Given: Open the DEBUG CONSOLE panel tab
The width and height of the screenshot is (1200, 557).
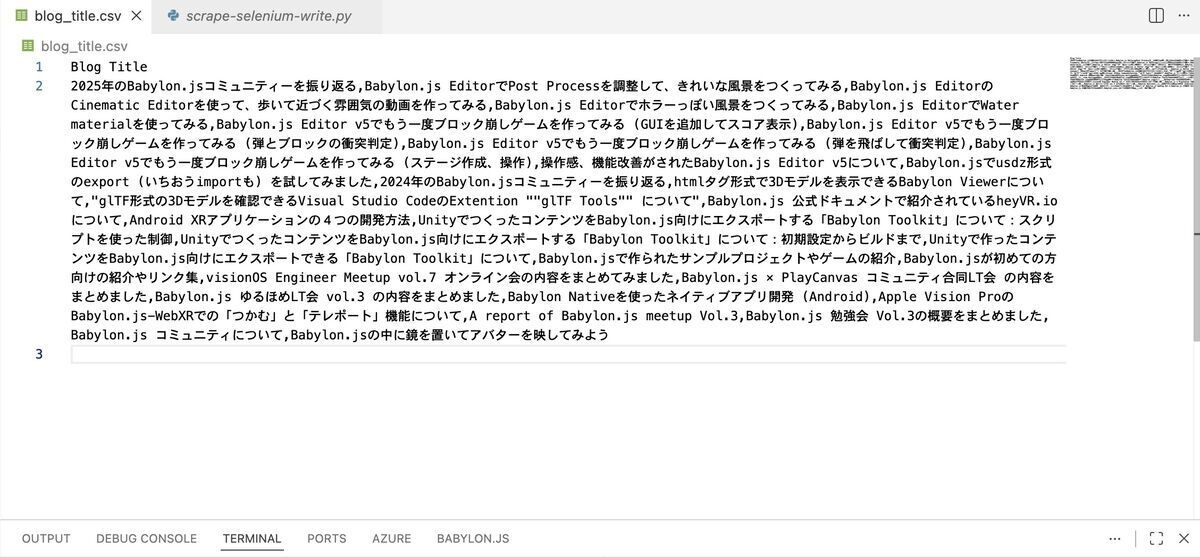Looking at the screenshot, I should point(147,538).
